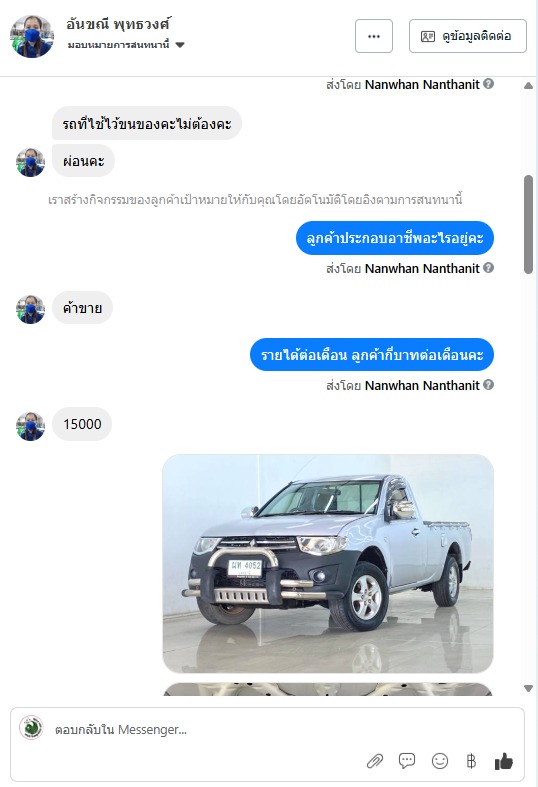This screenshot has height=787, width=538.
Task: Click the scroll up arrow of chat
Action: click(528, 86)
